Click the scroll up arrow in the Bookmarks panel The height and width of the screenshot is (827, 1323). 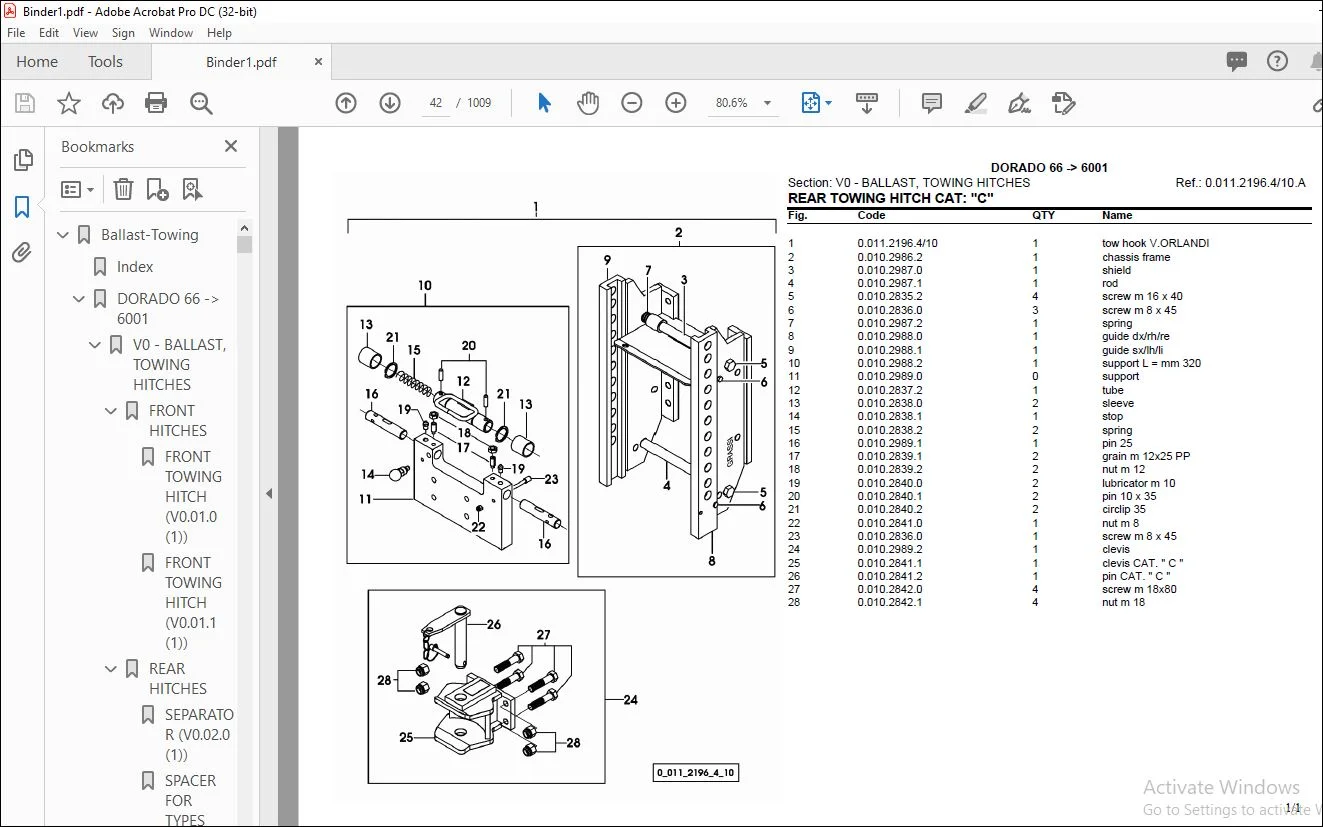pos(244,228)
